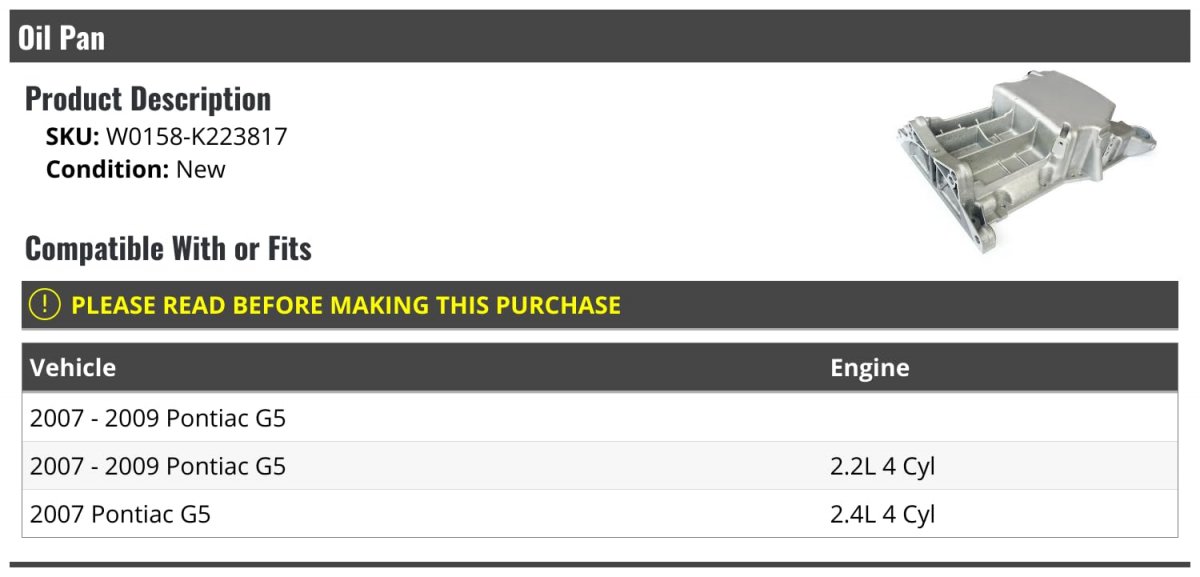The height and width of the screenshot is (577, 1200).
Task: Click the Vehicle column header
Action: pos(73,368)
